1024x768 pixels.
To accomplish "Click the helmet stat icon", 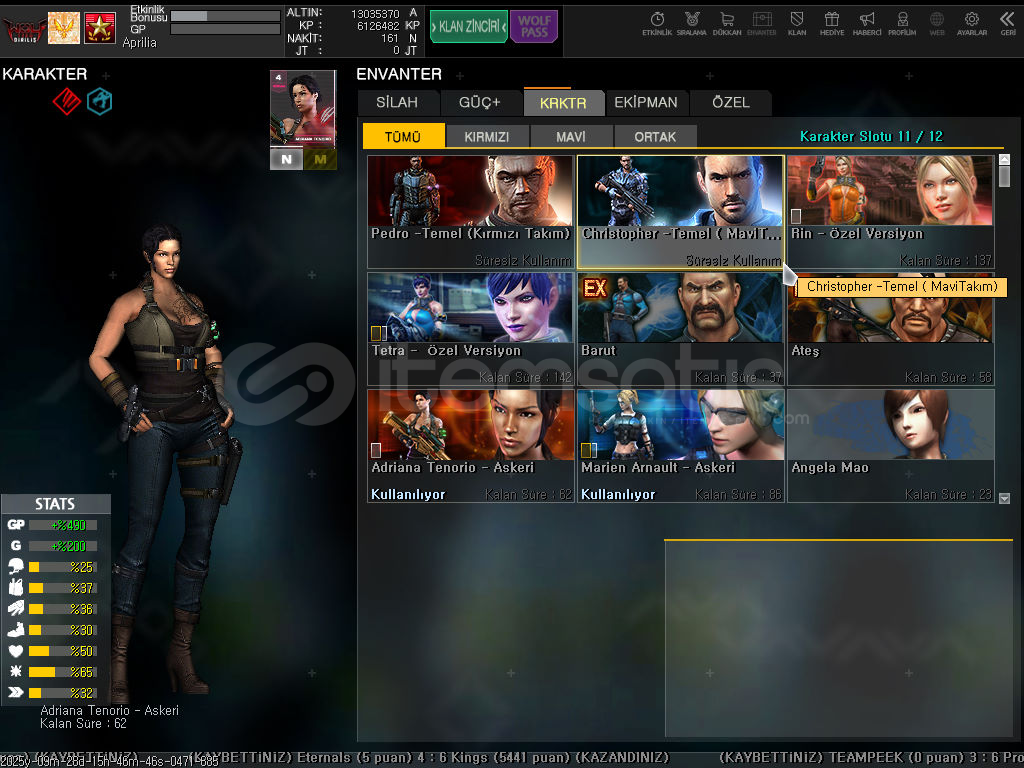I will pos(16,566).
